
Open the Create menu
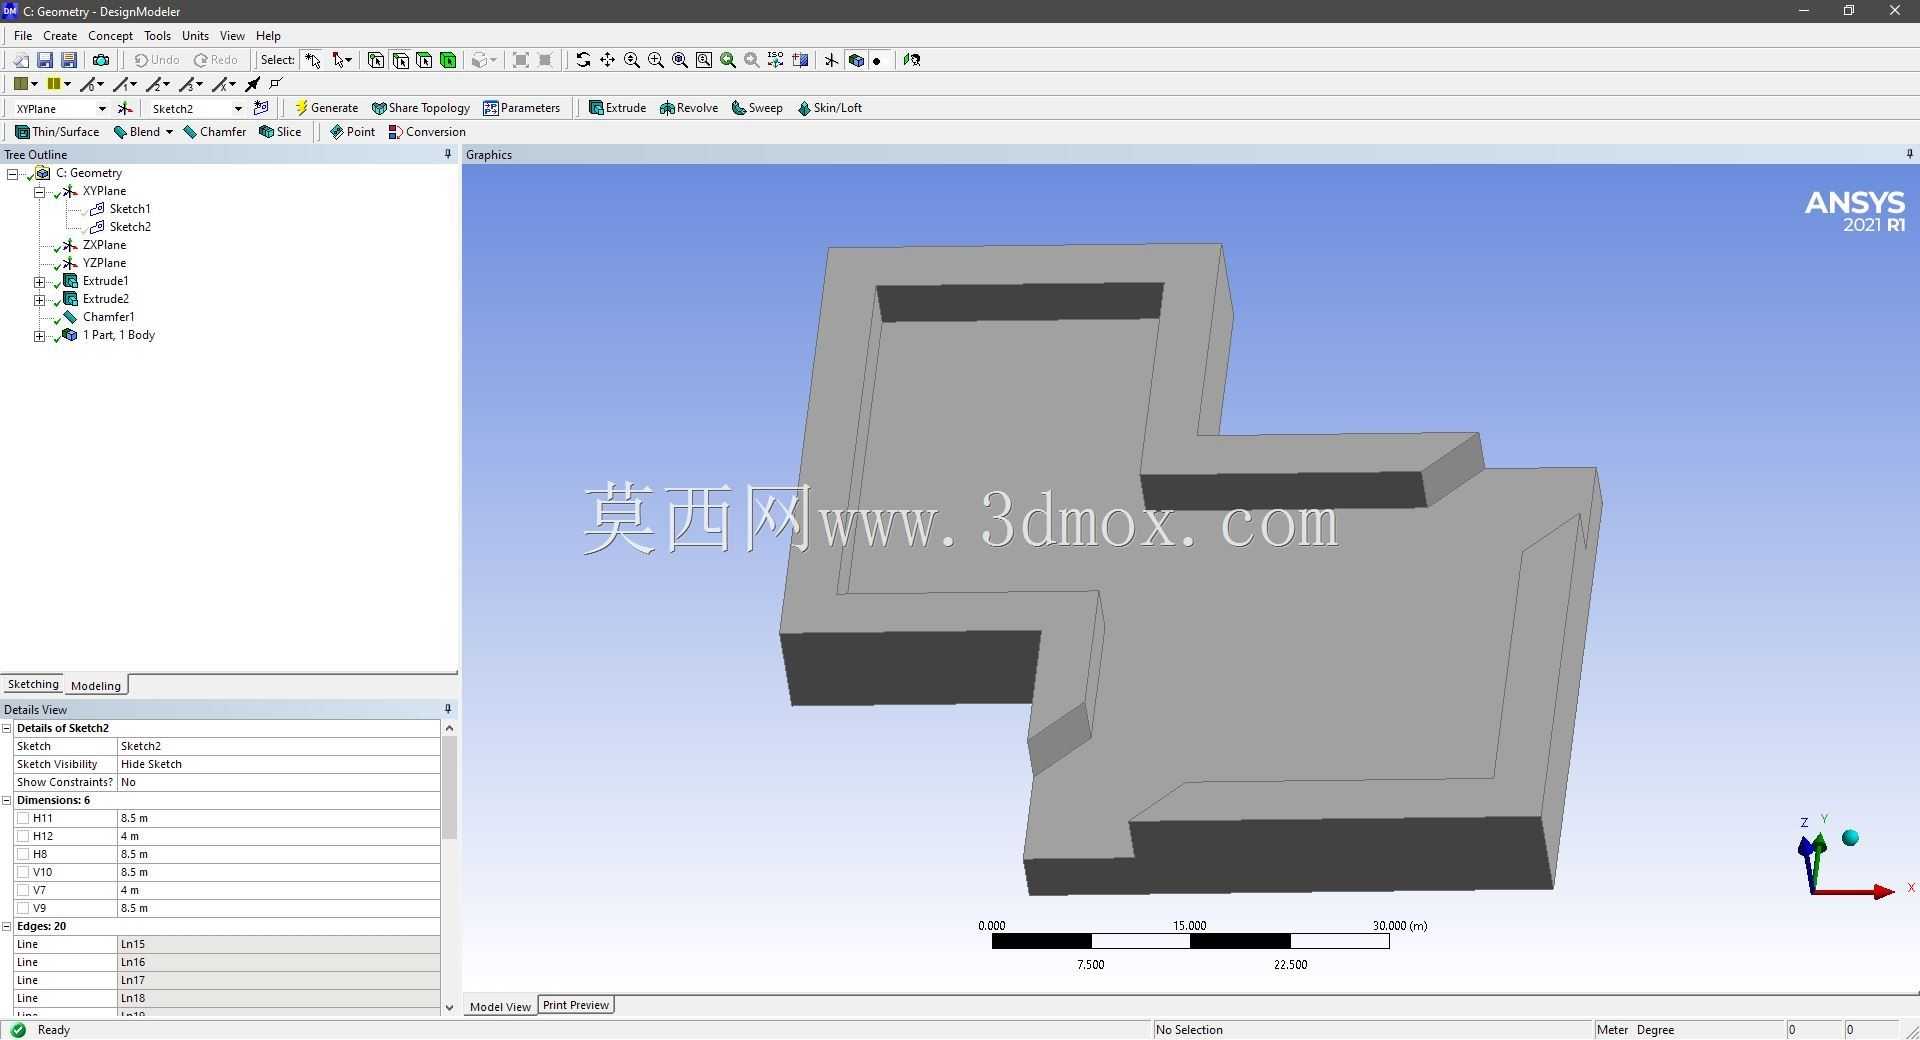[60, 35]
